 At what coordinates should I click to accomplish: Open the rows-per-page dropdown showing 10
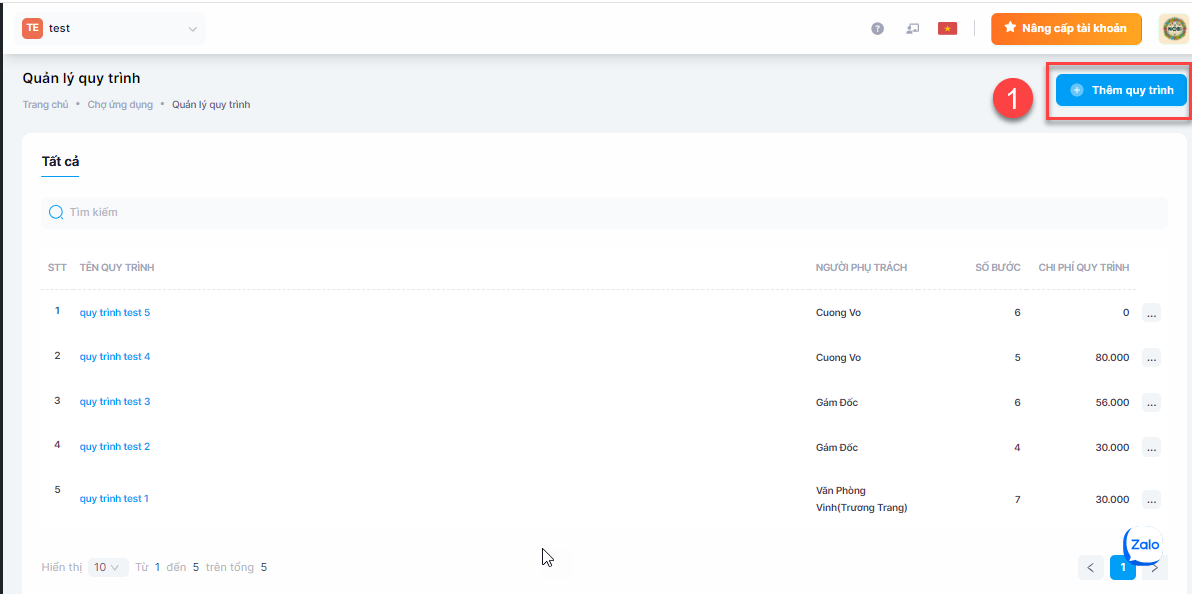pos(107,568)
